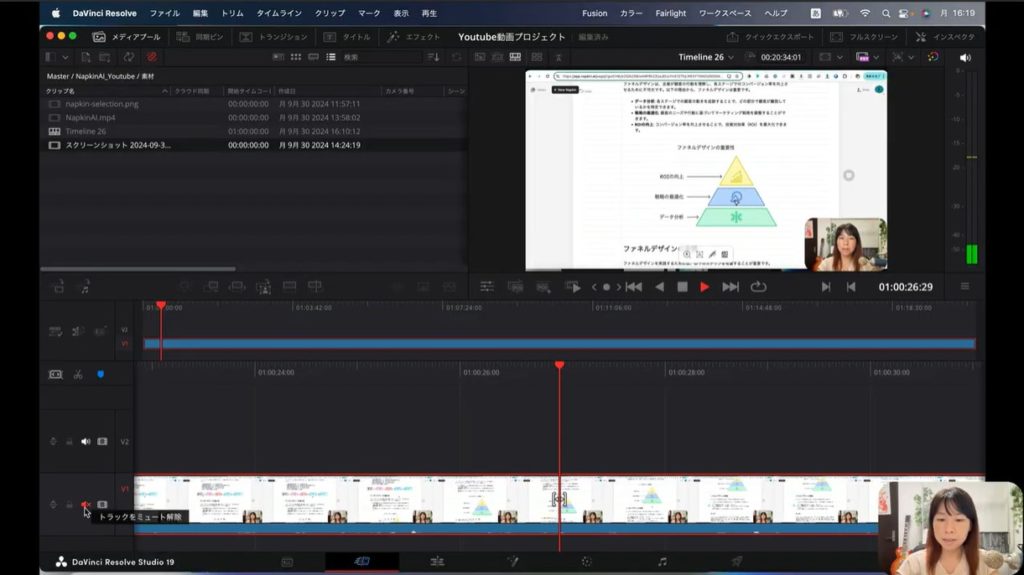Open the timeline options menu beside timecode

click(x=965, y=287)
